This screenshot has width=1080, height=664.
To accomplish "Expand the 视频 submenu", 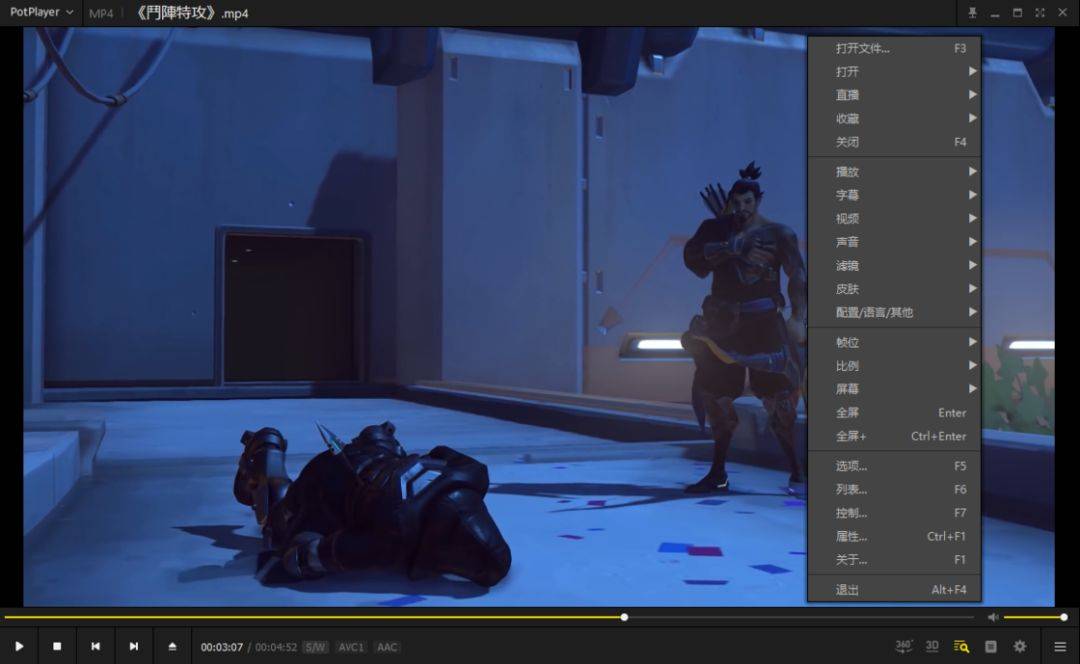I will pyautogui.click(x=894, y=218).
